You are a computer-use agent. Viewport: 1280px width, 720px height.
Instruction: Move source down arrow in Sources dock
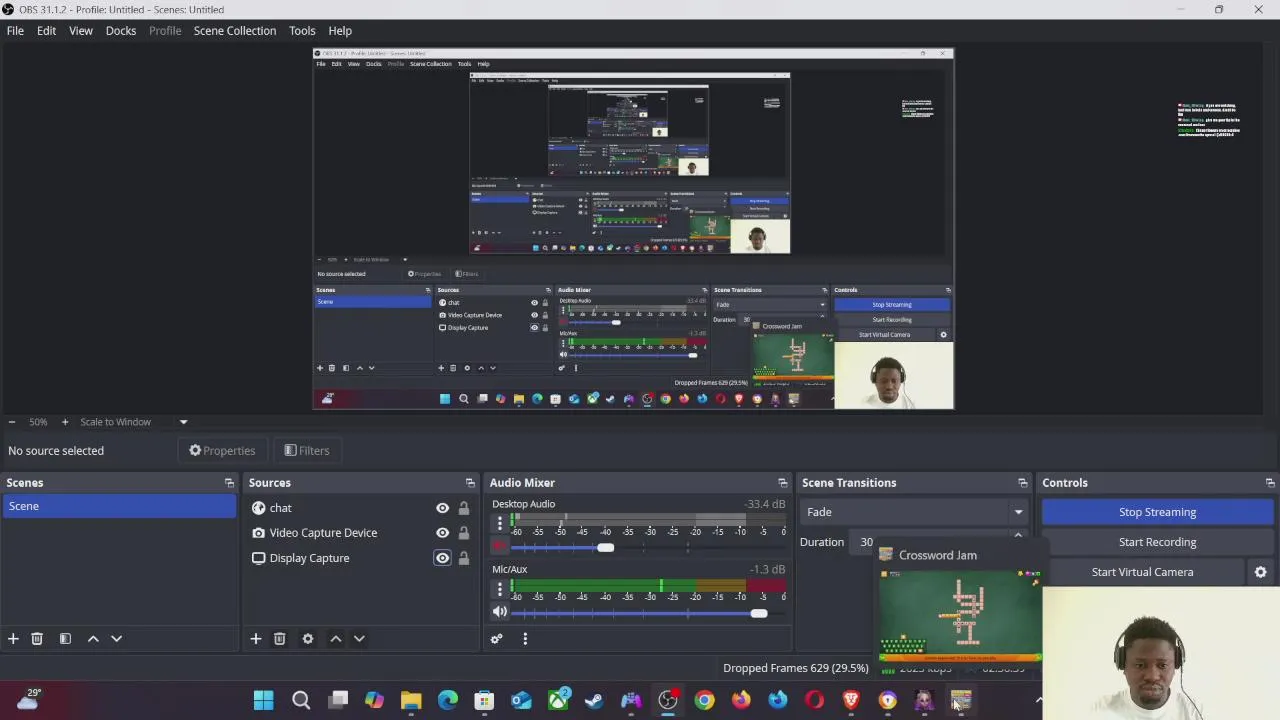tap(359, 638)
